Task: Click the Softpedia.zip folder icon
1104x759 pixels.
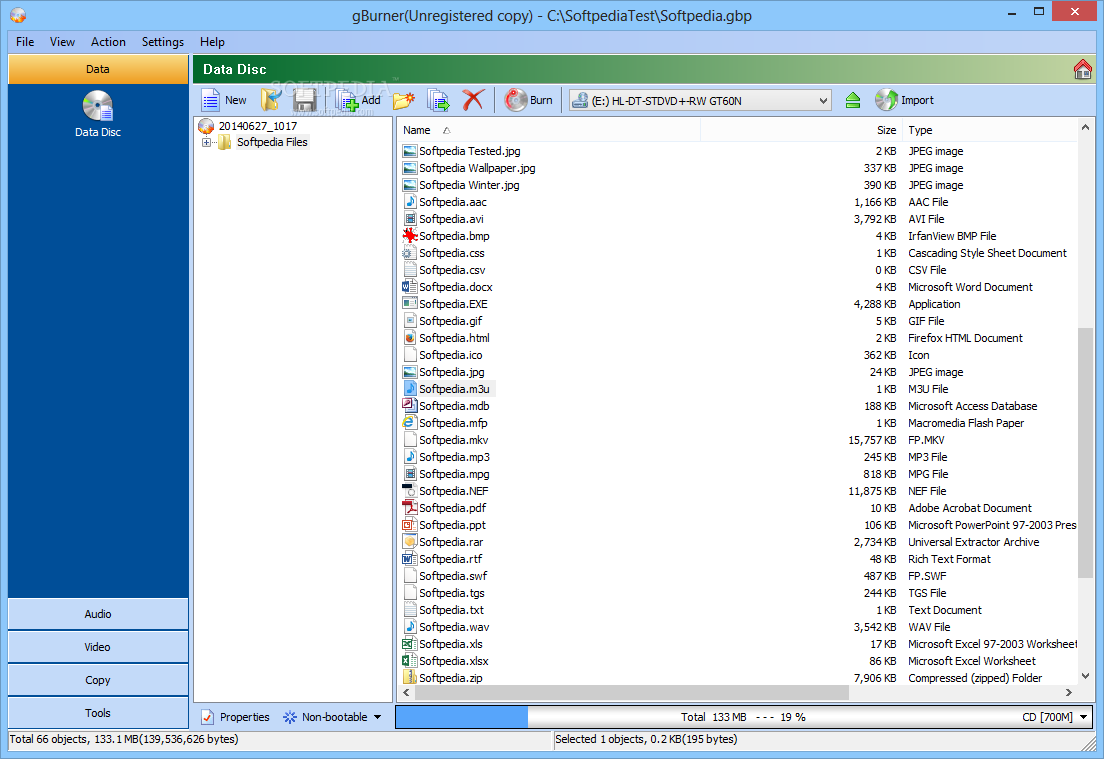Action: (410, 677)
